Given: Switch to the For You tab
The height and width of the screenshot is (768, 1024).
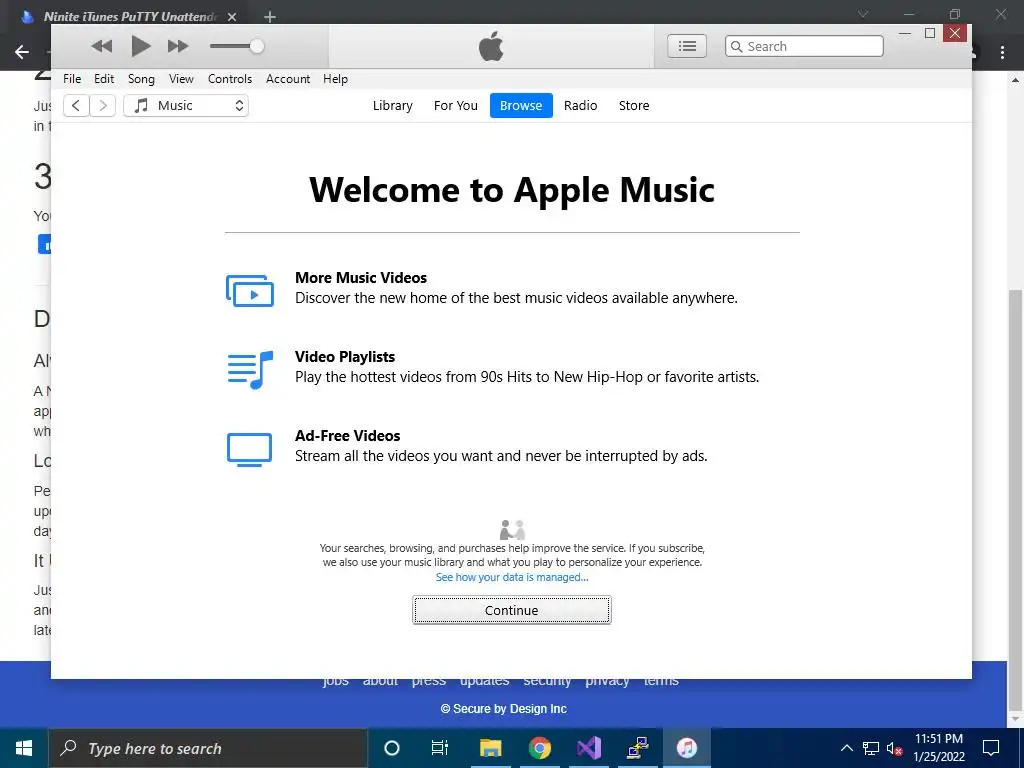Looking at the screenshot, I should pyautogui.click(x=456, y=106).
